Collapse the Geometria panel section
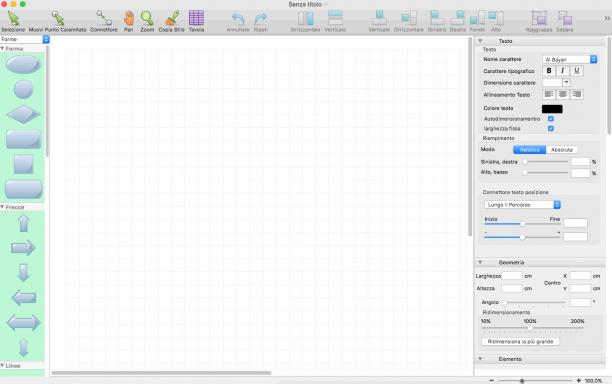This screenshot has height=384, width=612. pyautogui.click(x=480, y=262)
